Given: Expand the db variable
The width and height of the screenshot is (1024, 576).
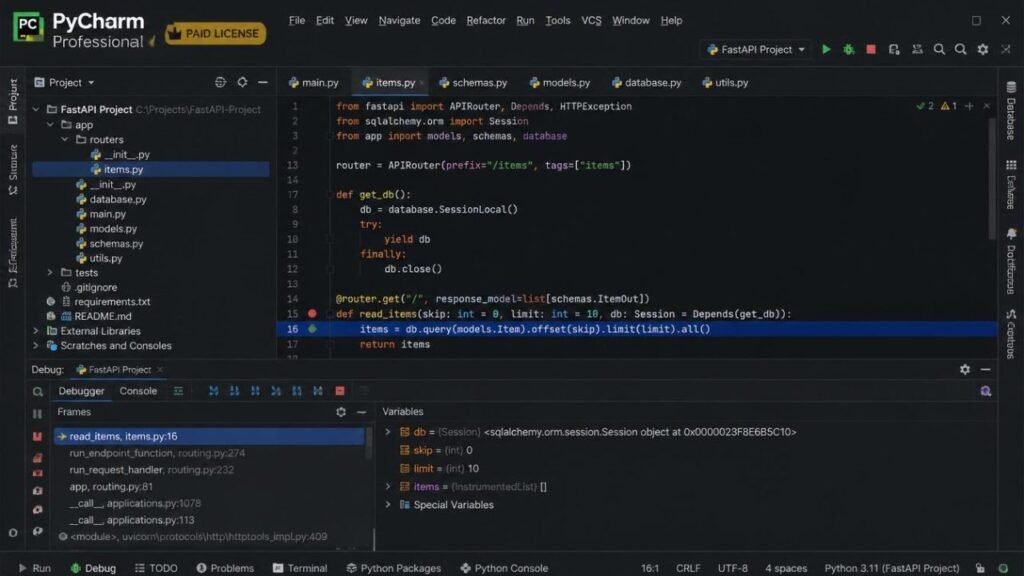Looking at the screenshot, I should (x=388, y=432).
